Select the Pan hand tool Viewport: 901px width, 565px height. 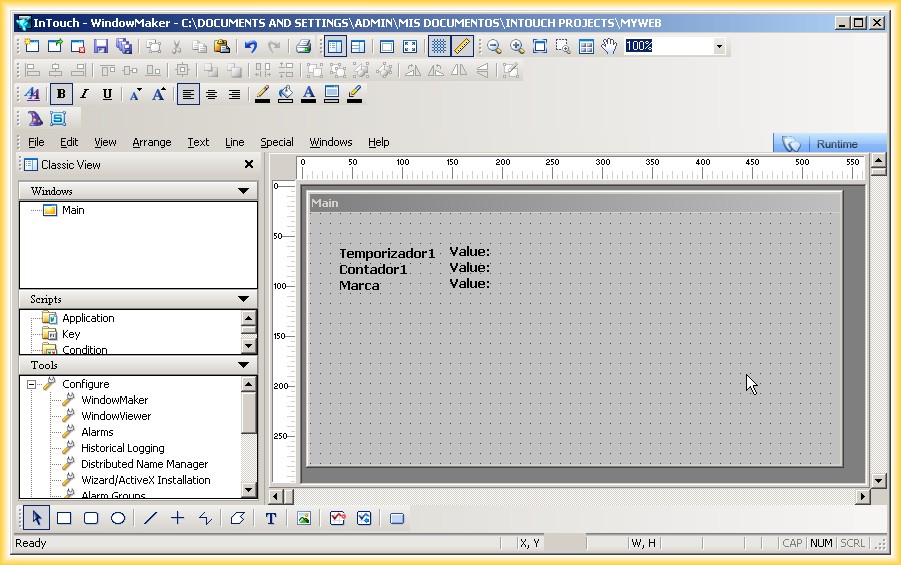coord(609,46)
